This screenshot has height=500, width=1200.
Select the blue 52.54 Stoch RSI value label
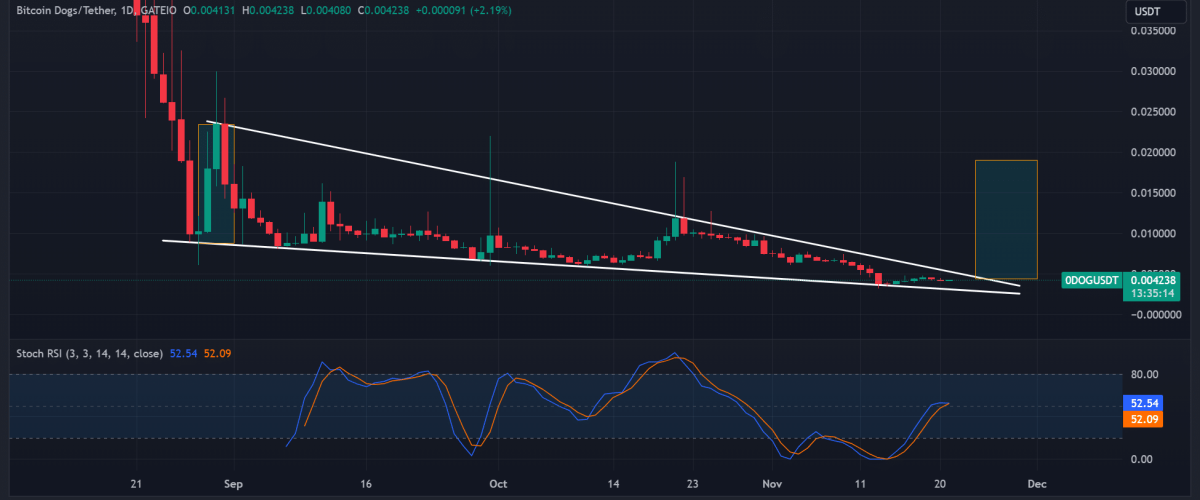point(1141,403)
